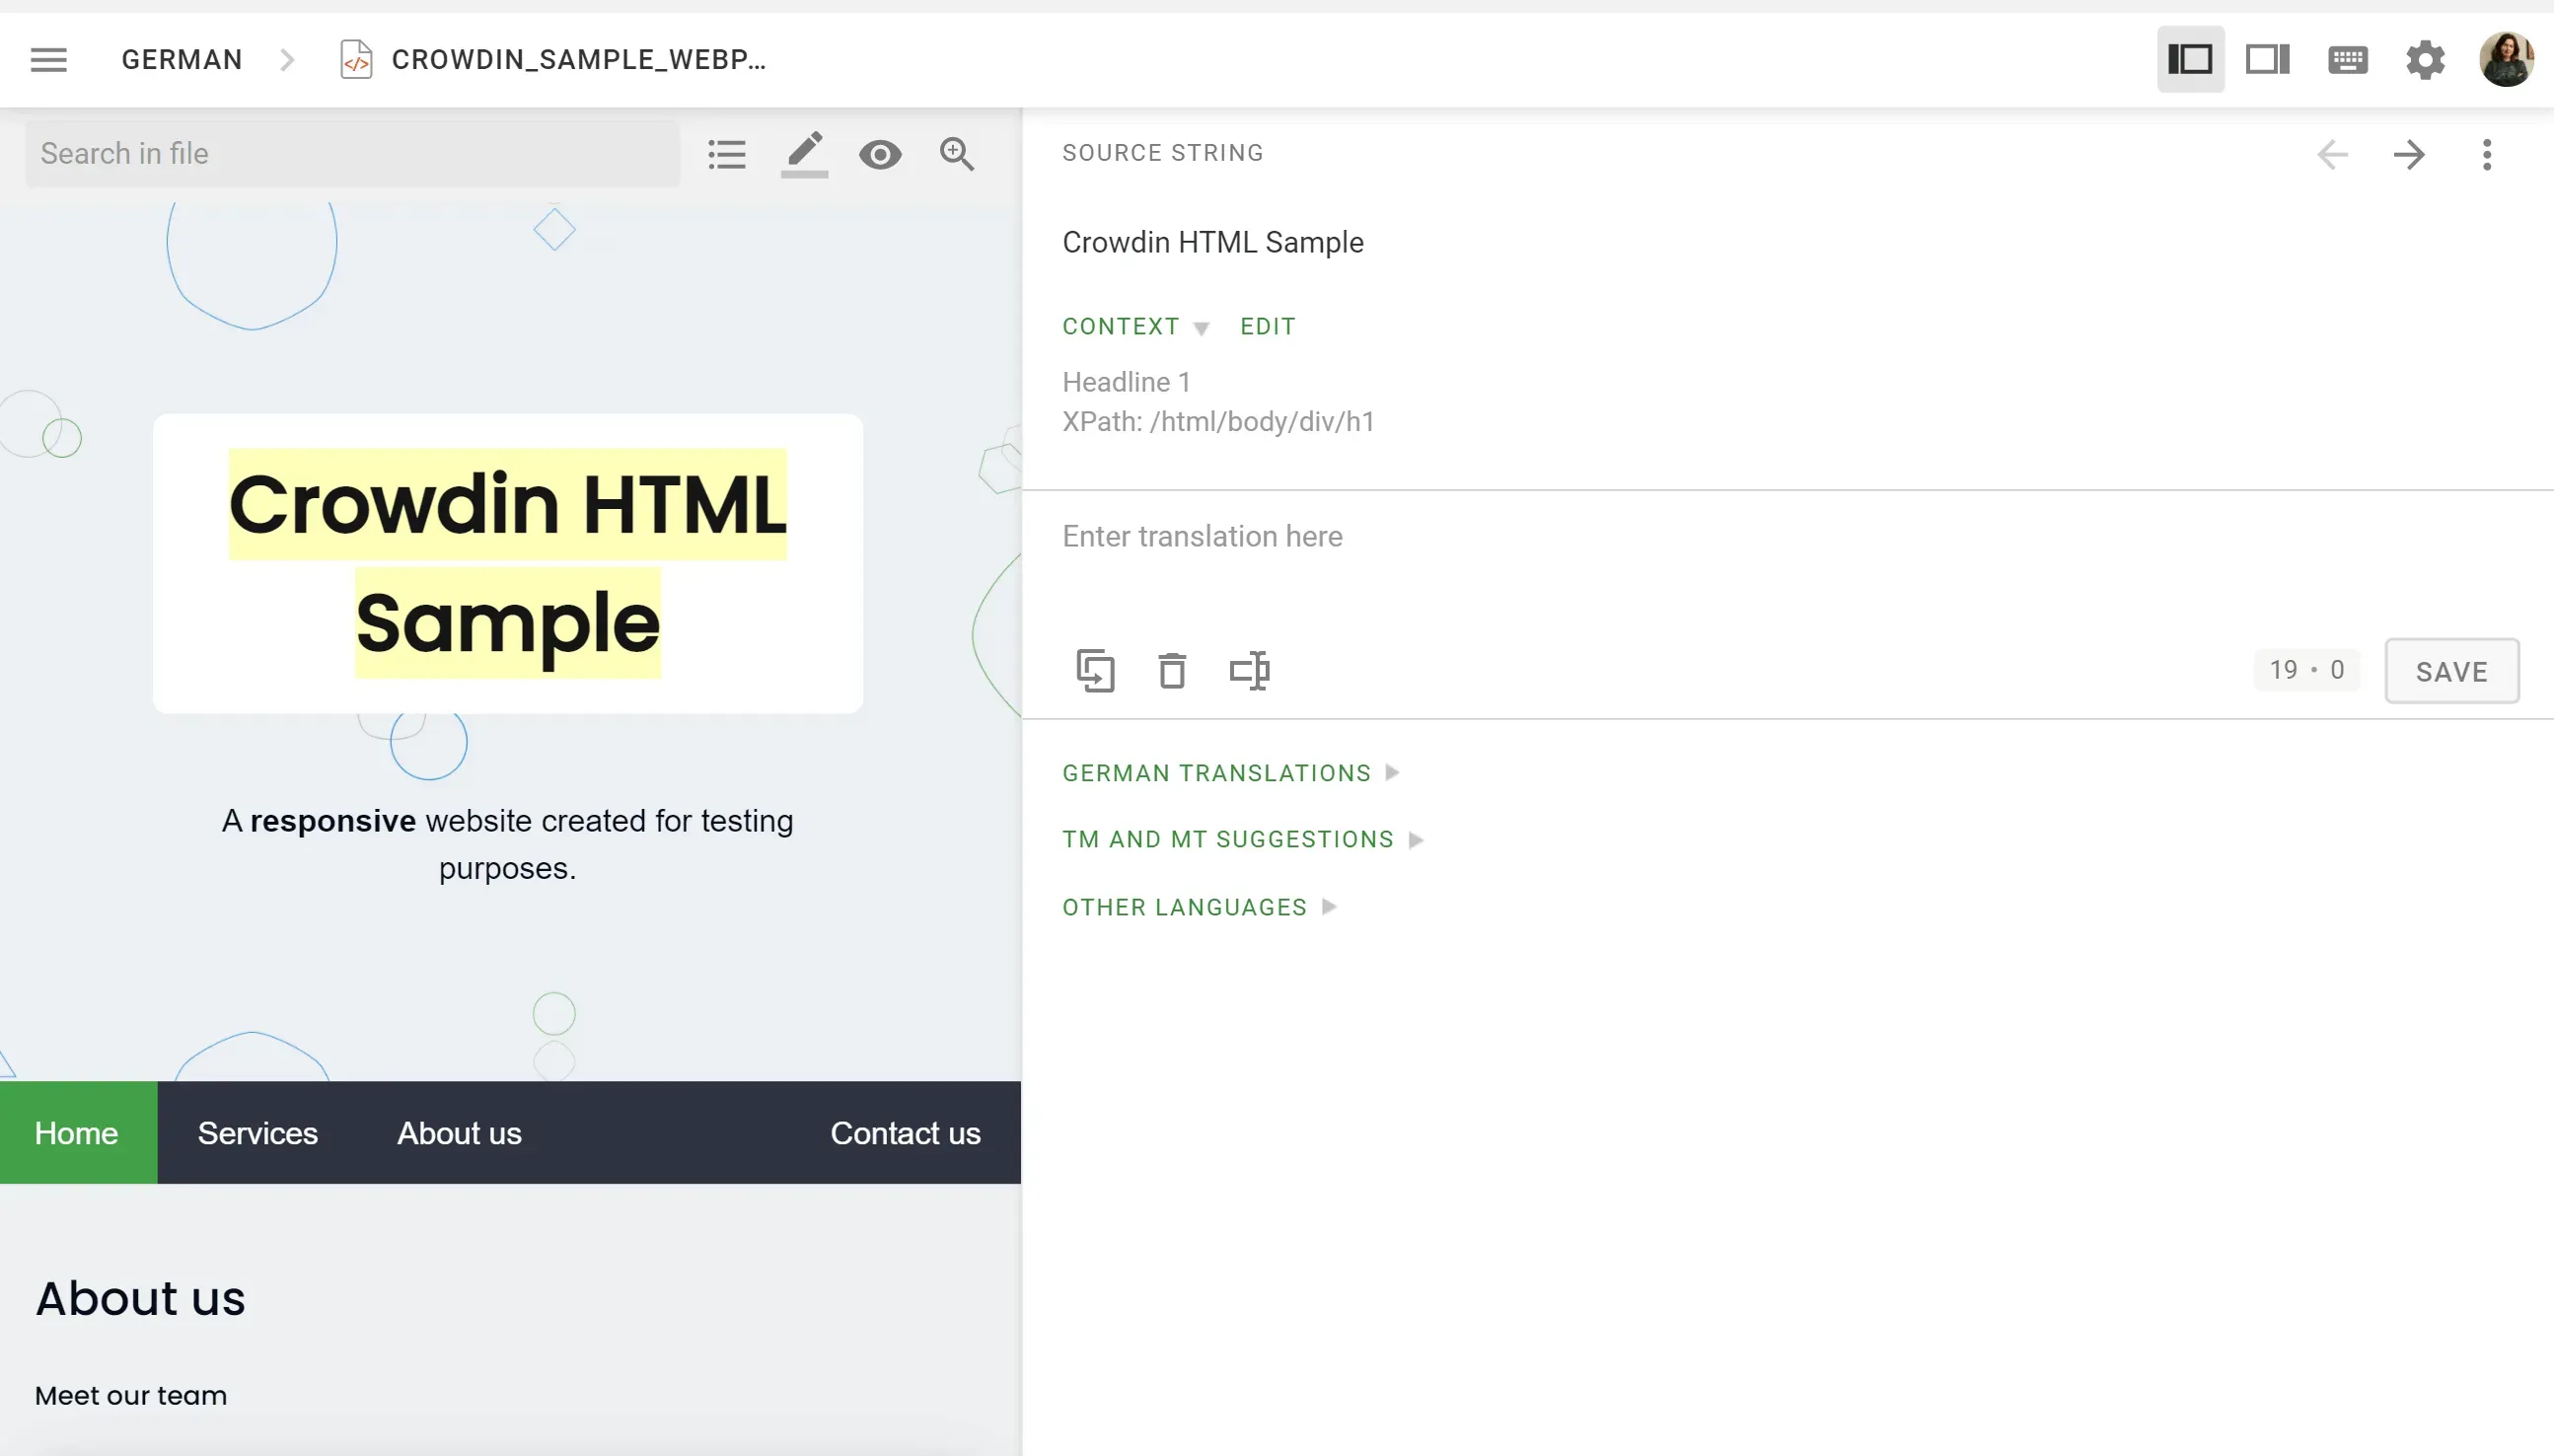
Task: Click the EDIT context link
Action: click(1267, 326)
